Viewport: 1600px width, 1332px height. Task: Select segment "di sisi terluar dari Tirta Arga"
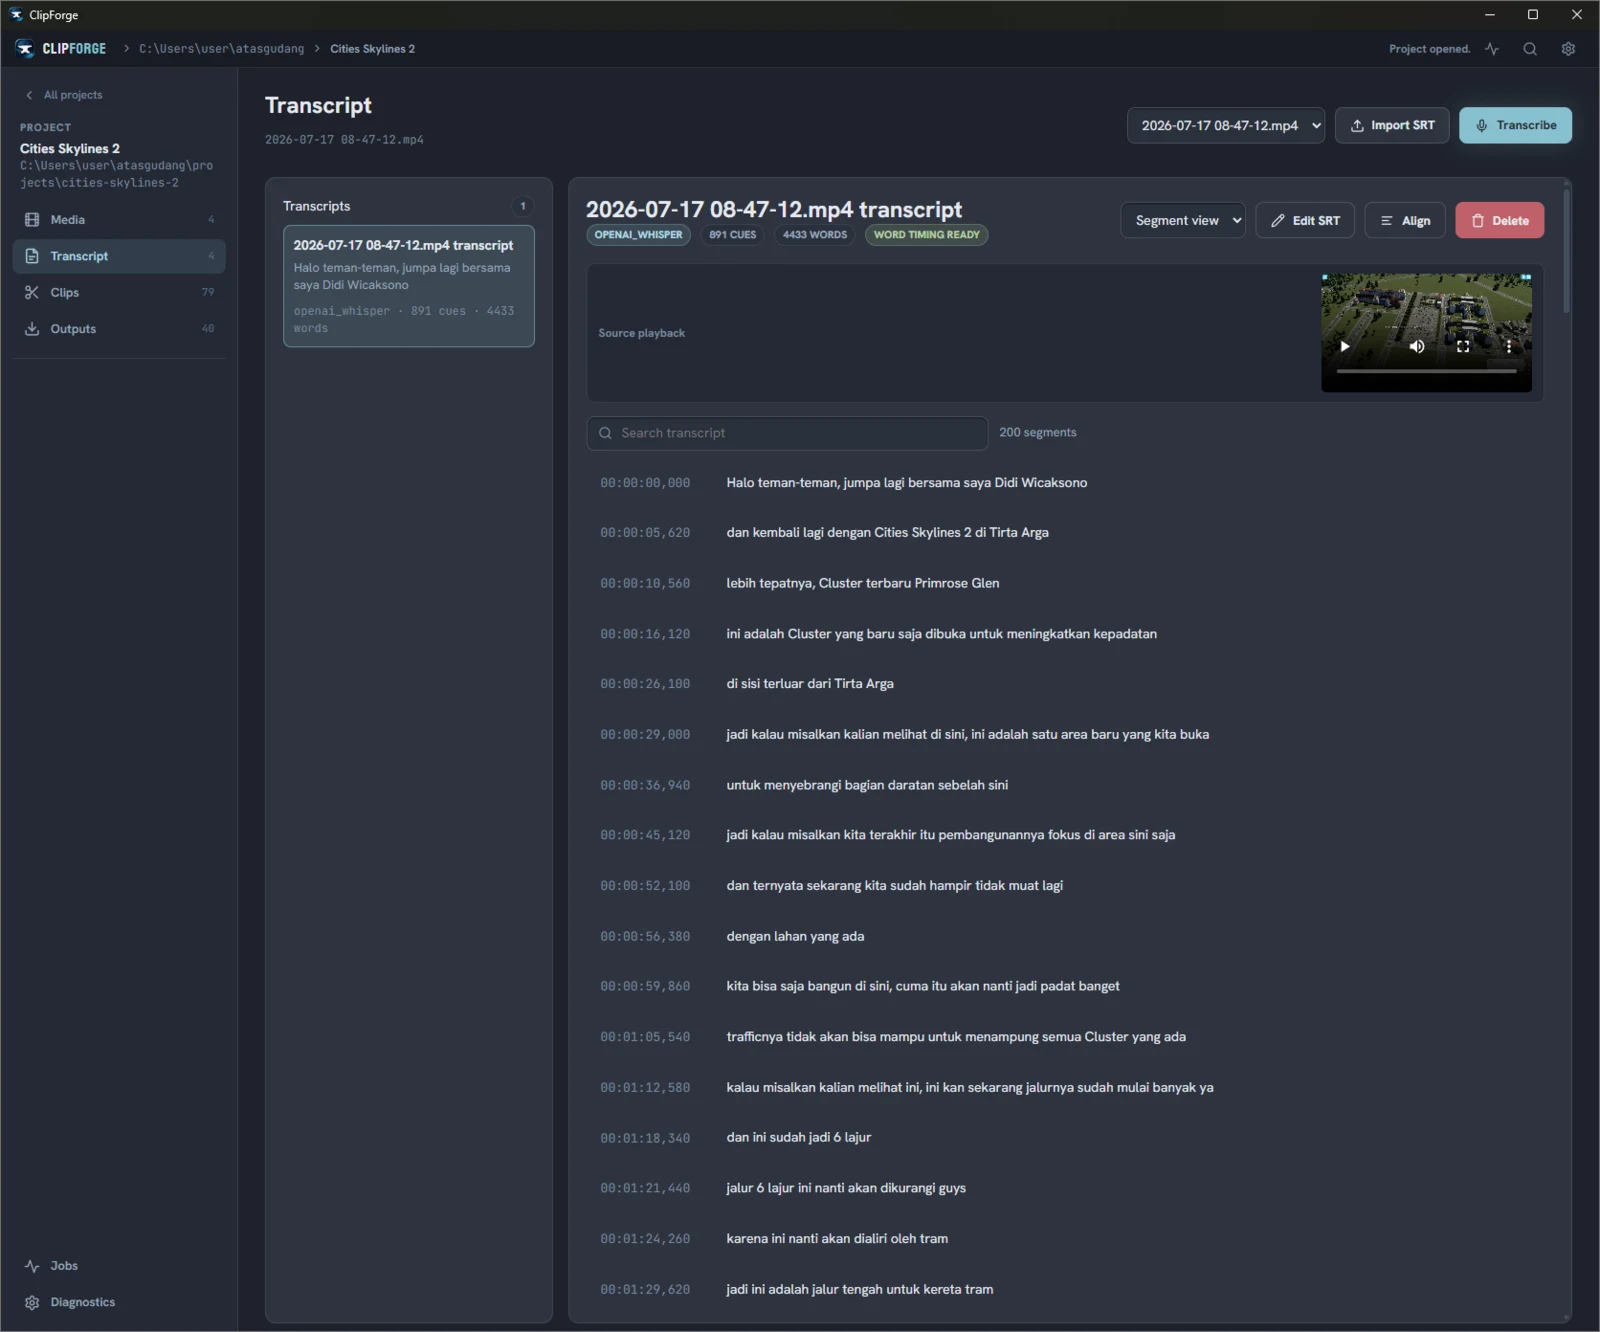(810, 684)
